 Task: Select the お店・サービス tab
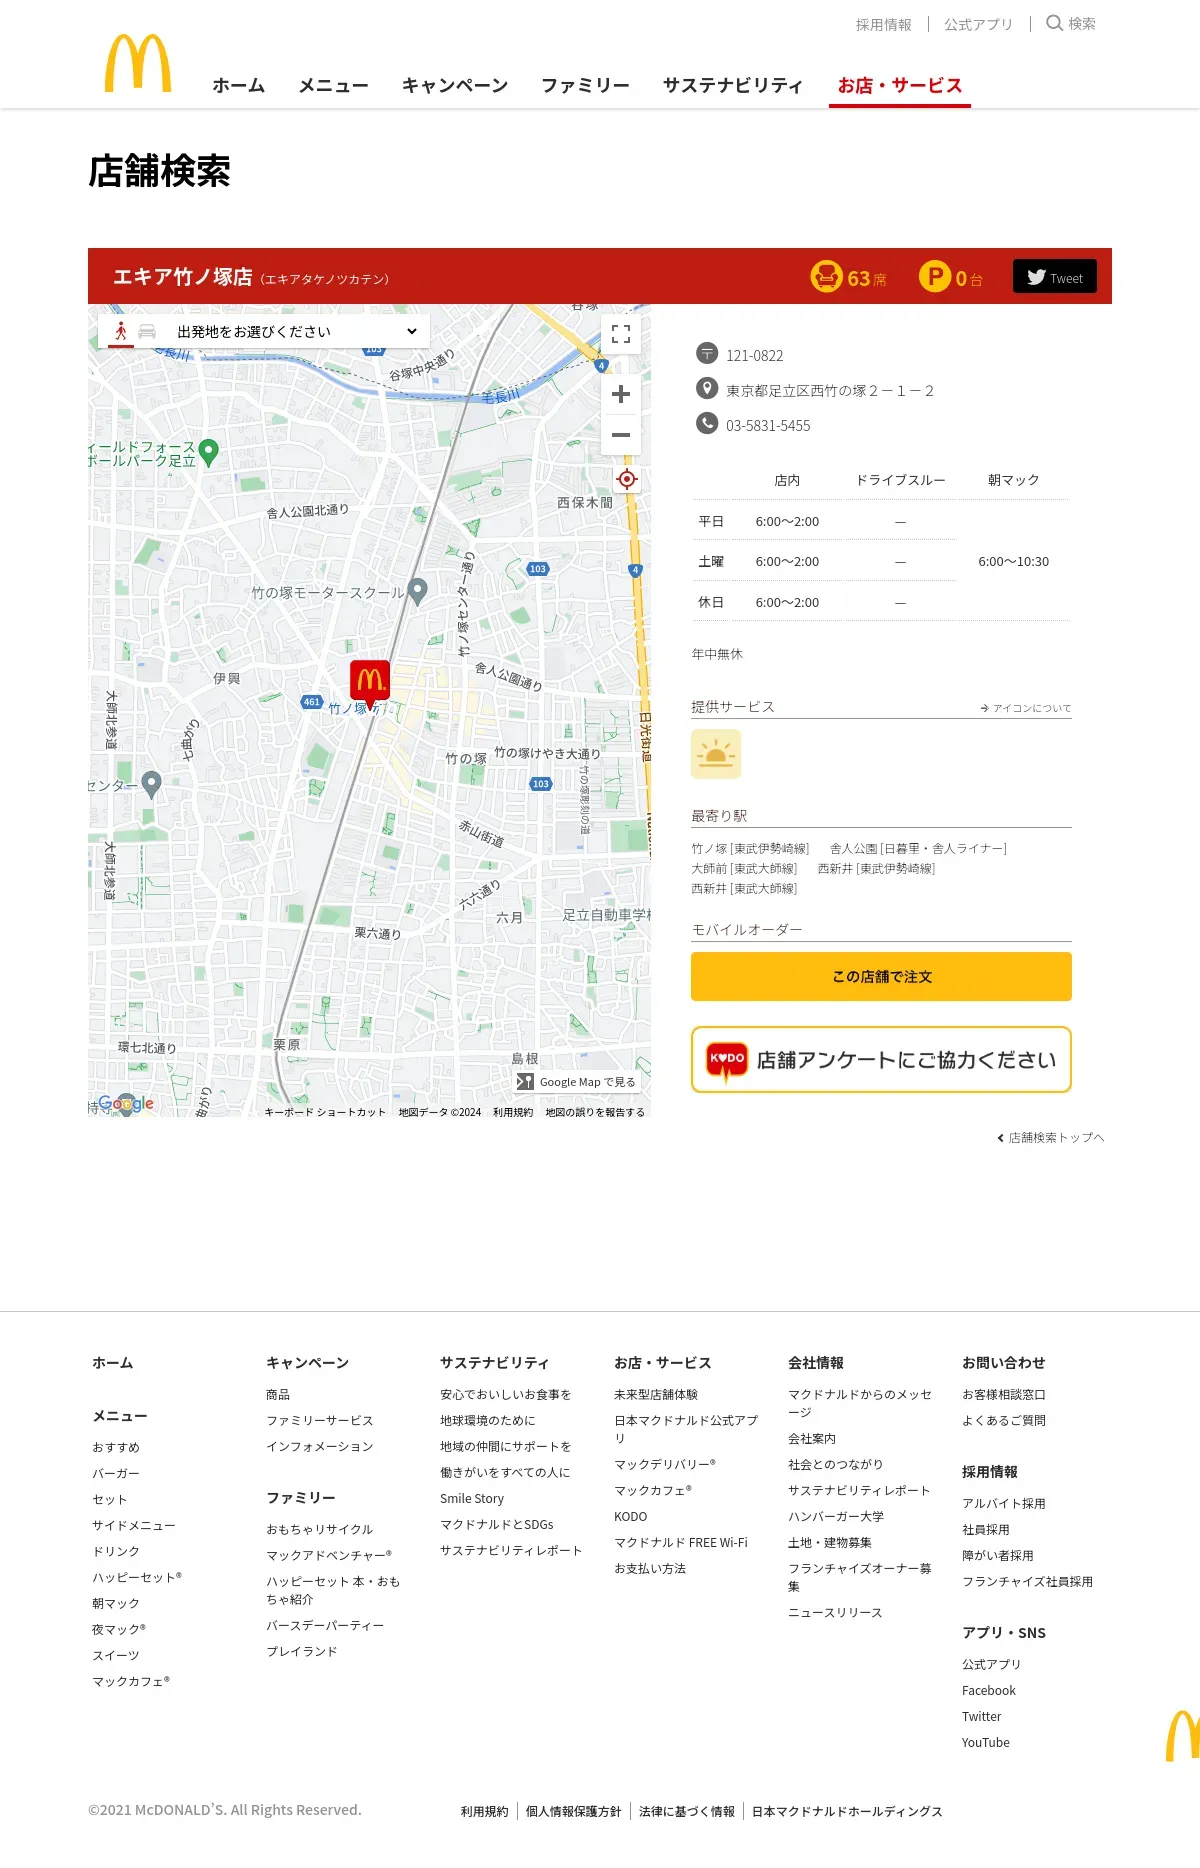point(900,86)
